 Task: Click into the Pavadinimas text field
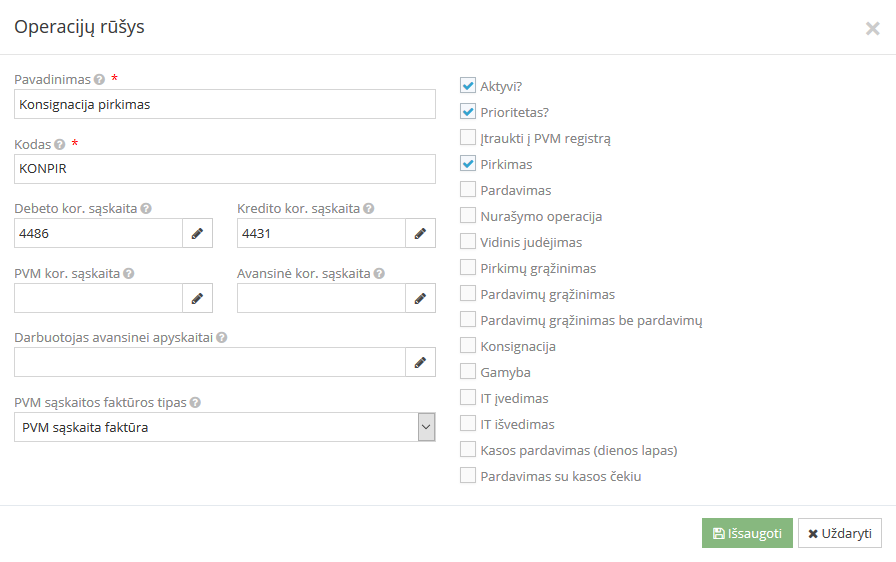225,104
